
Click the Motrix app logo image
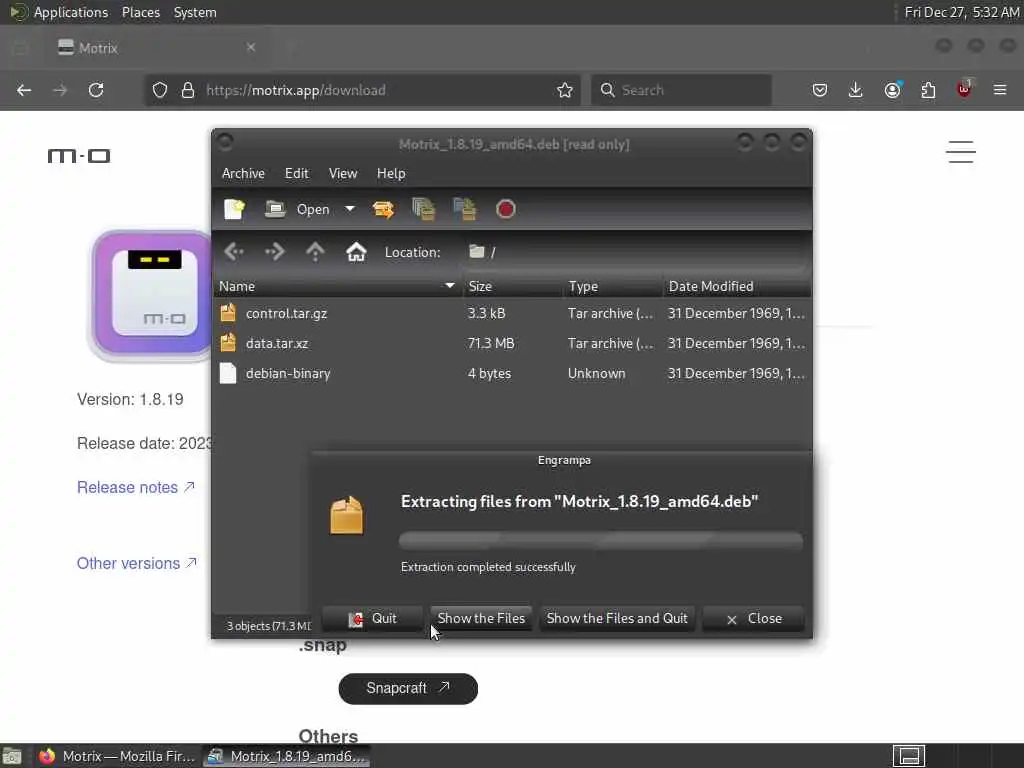click(152, 293)
